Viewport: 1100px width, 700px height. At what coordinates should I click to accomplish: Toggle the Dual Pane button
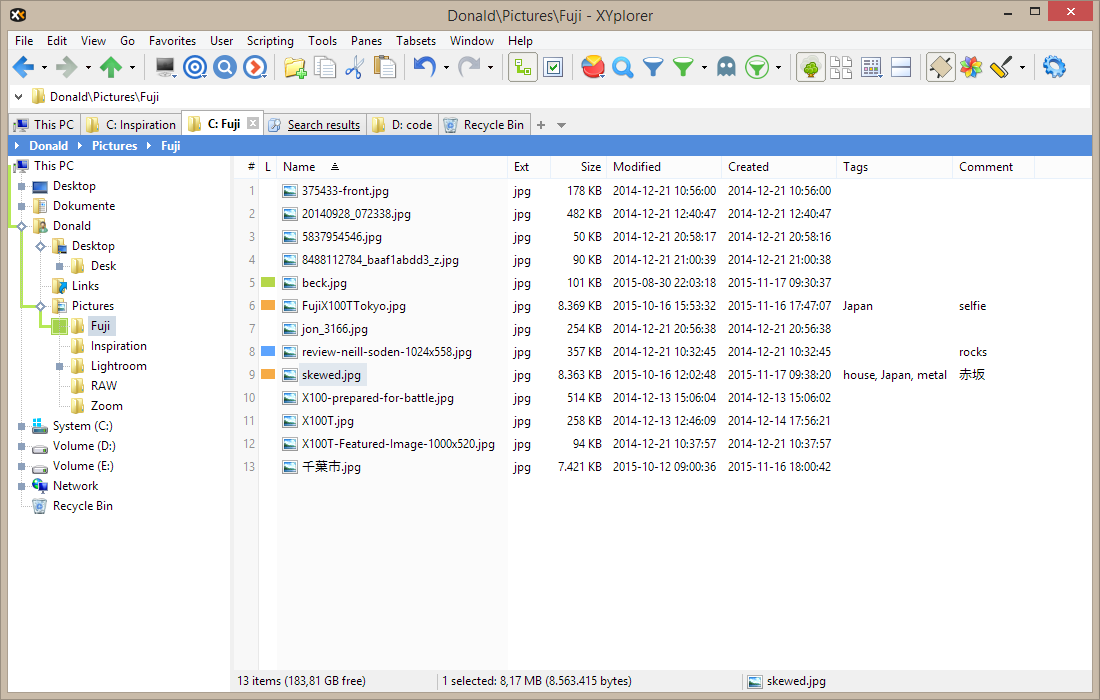[901, 67]
